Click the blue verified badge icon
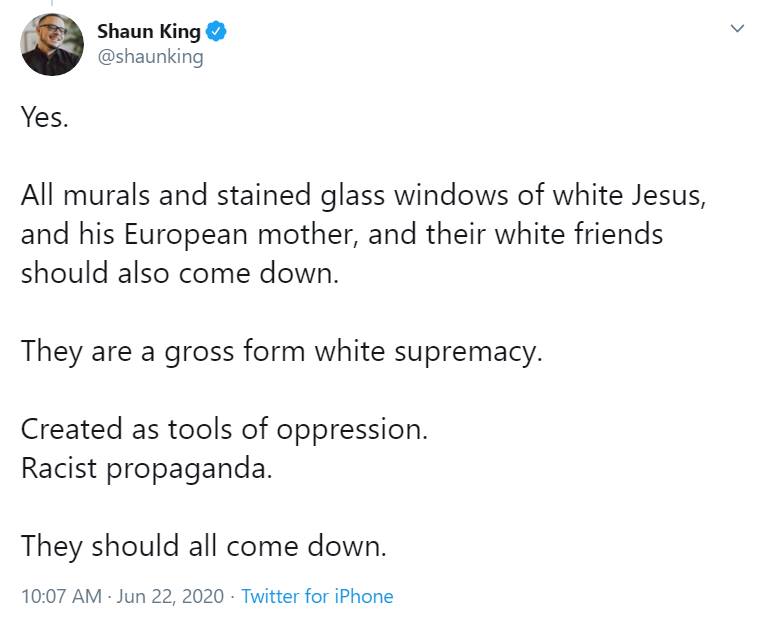The width and height of the screenshot is (765, 626). click(217, 31)
